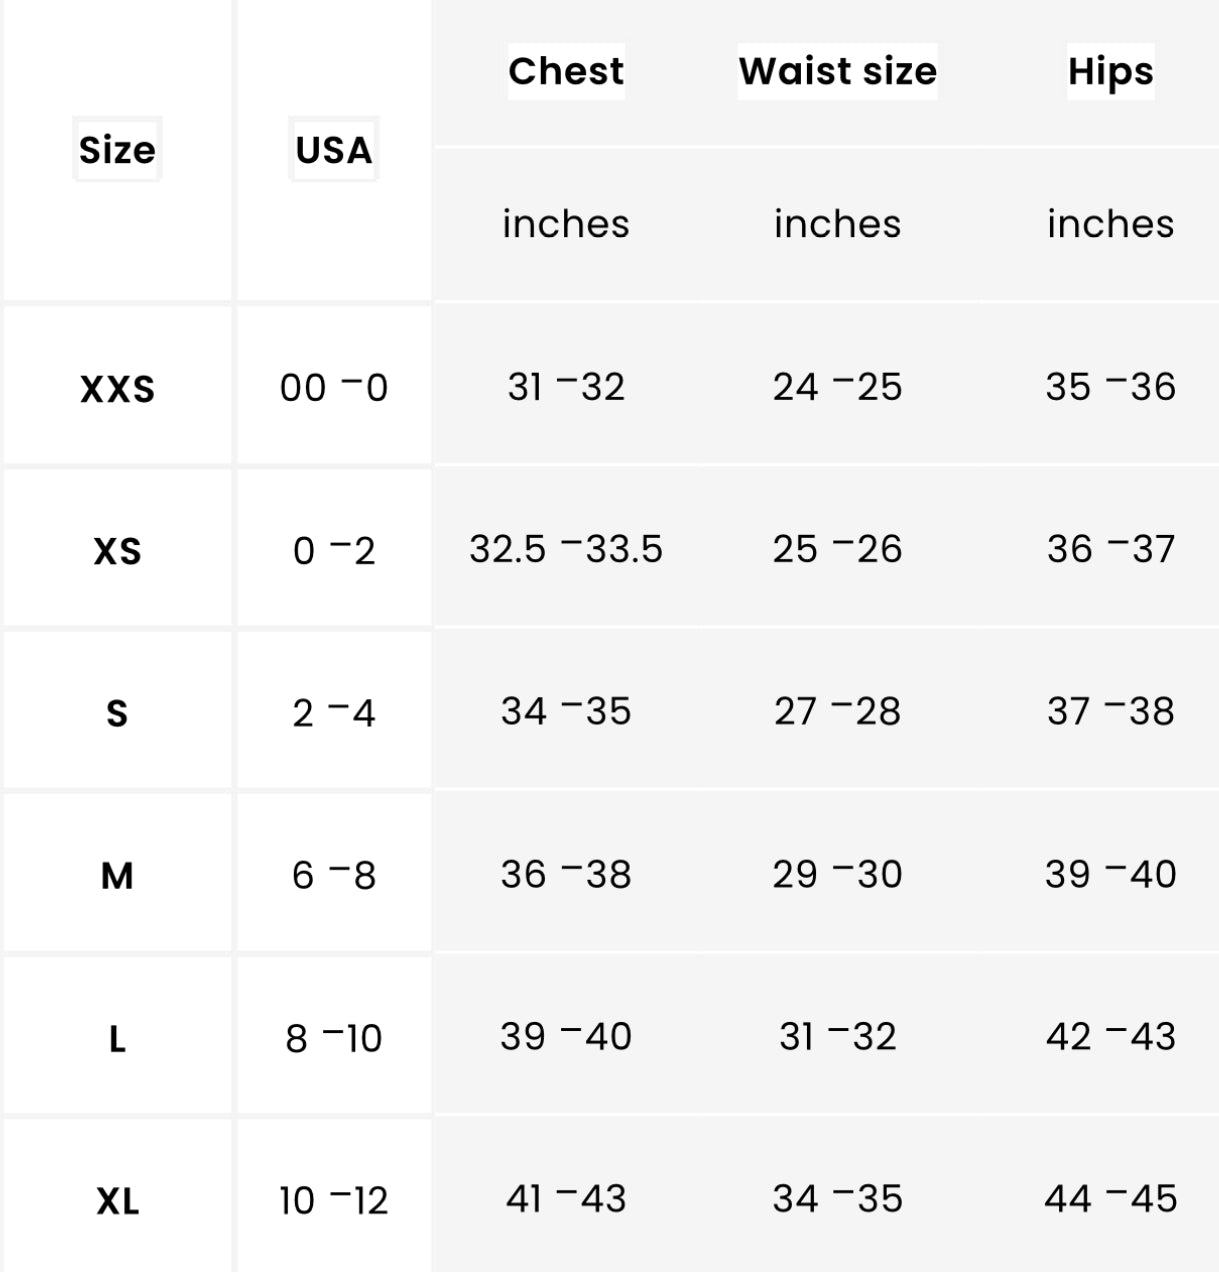Select the XXS size row label

(x=117, y=388)
